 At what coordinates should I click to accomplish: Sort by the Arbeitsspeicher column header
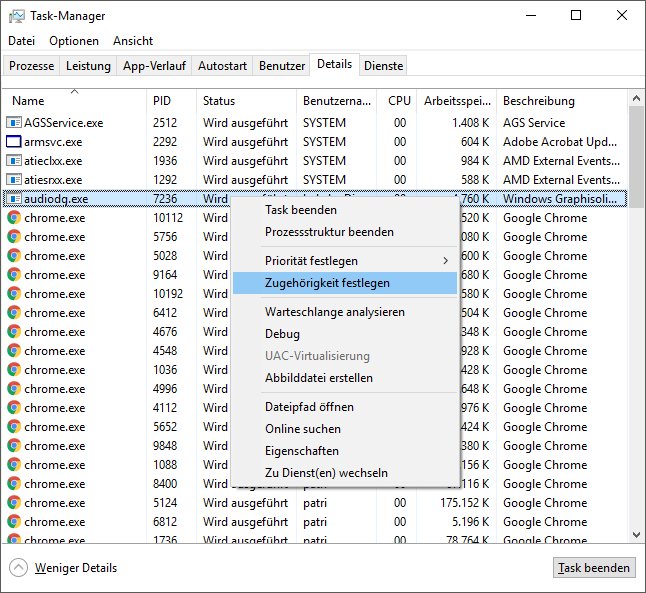pyautogui.click(x=456, y=101)
